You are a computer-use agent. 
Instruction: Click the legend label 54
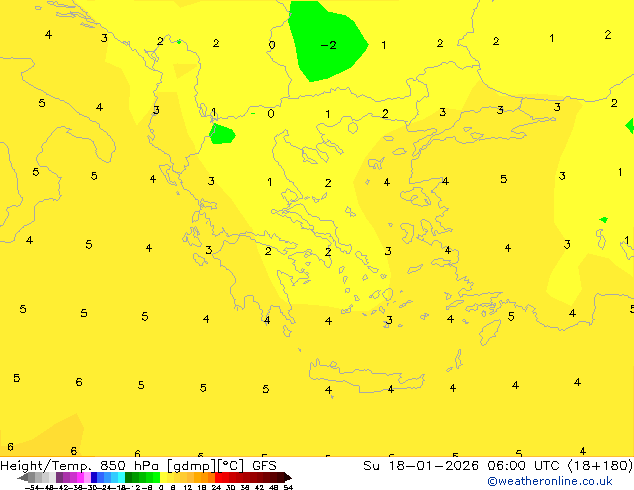click(x=288, y=488)
